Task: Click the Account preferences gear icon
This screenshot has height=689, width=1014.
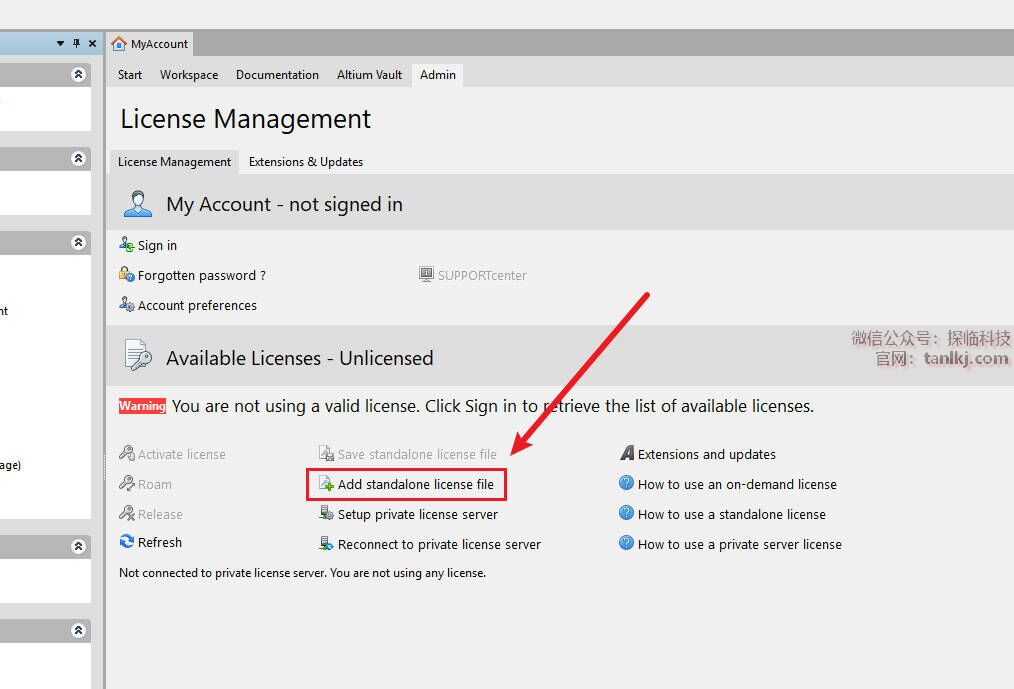Action: click(x=127, y=304)
